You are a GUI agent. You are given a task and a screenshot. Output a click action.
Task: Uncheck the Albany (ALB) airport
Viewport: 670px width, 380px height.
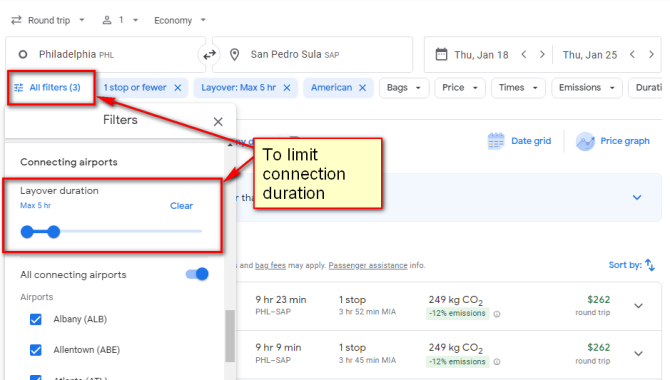36,319
